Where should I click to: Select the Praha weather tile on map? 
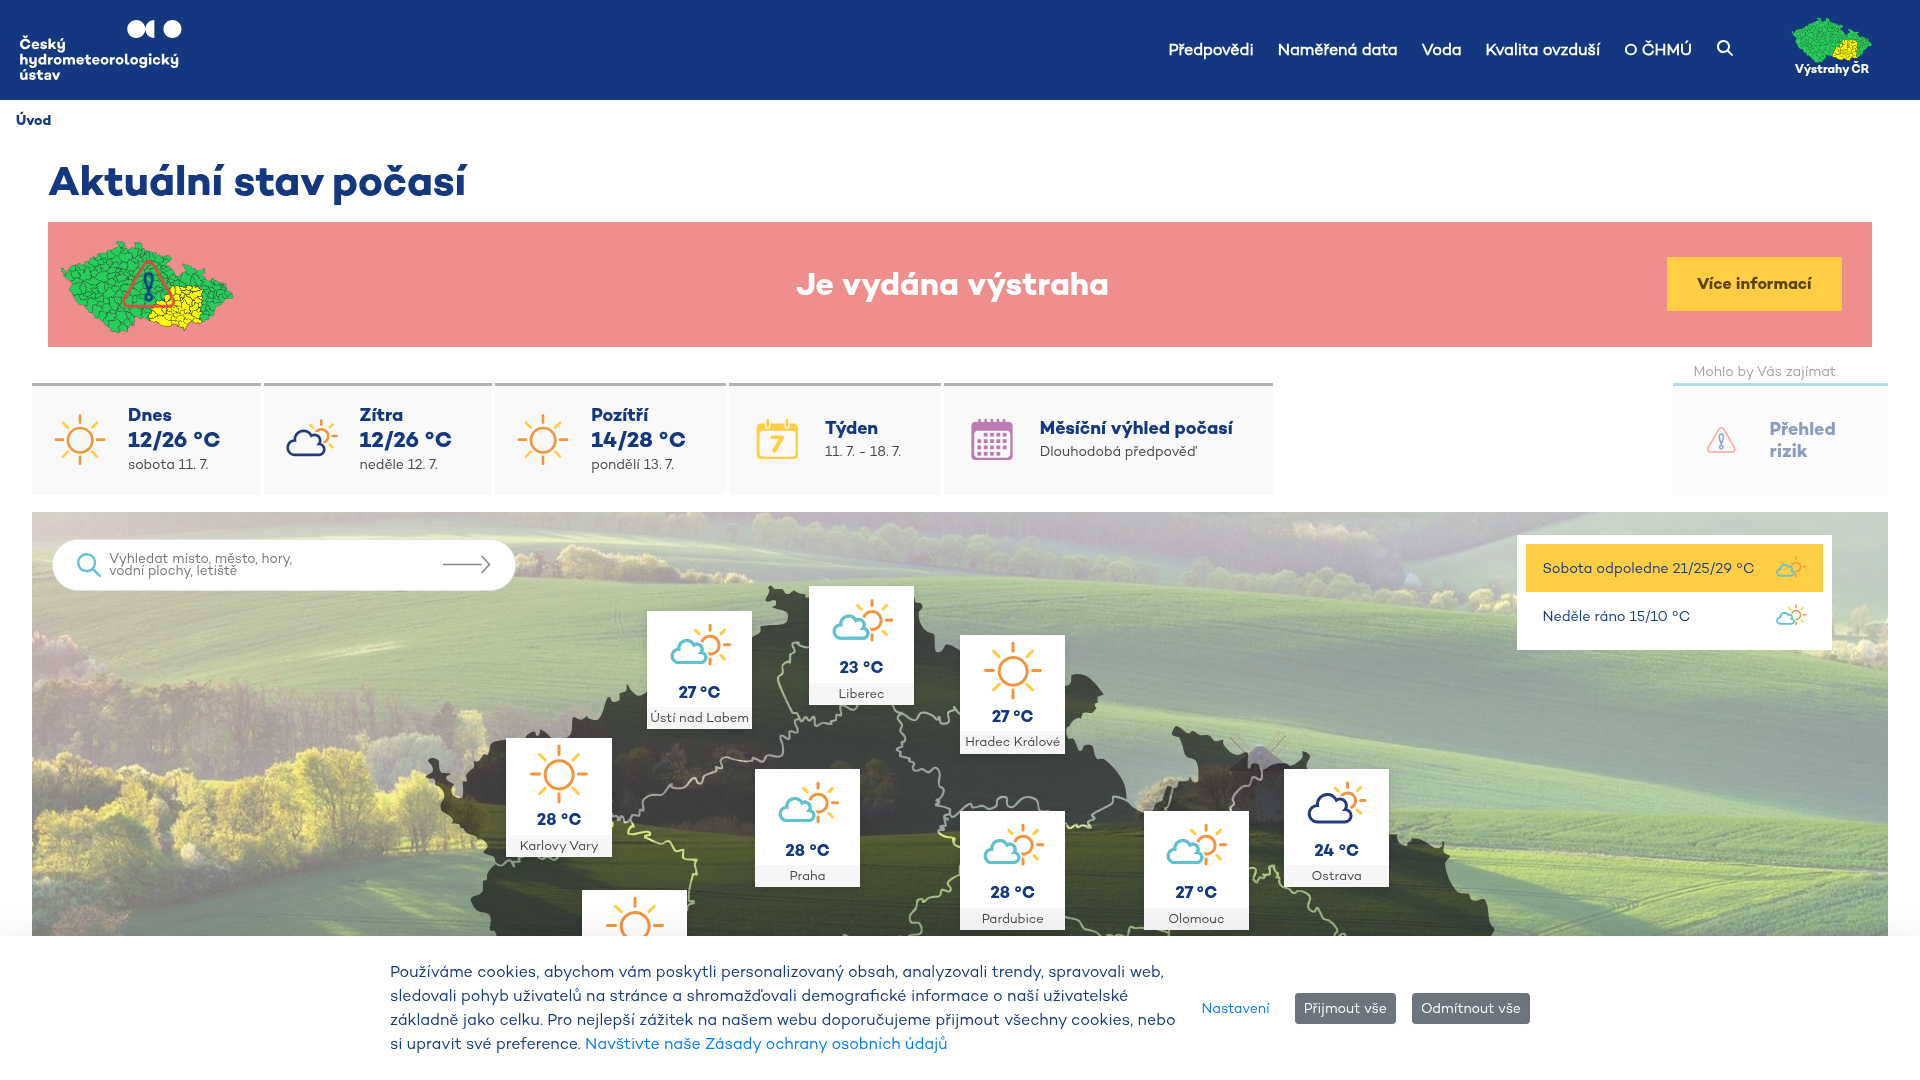coord(807,828)
